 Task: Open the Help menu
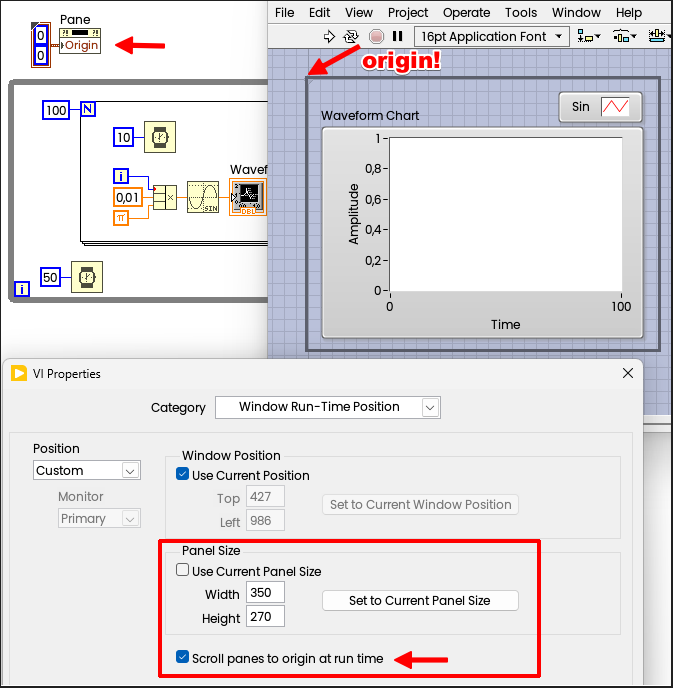tap(628, 13)
